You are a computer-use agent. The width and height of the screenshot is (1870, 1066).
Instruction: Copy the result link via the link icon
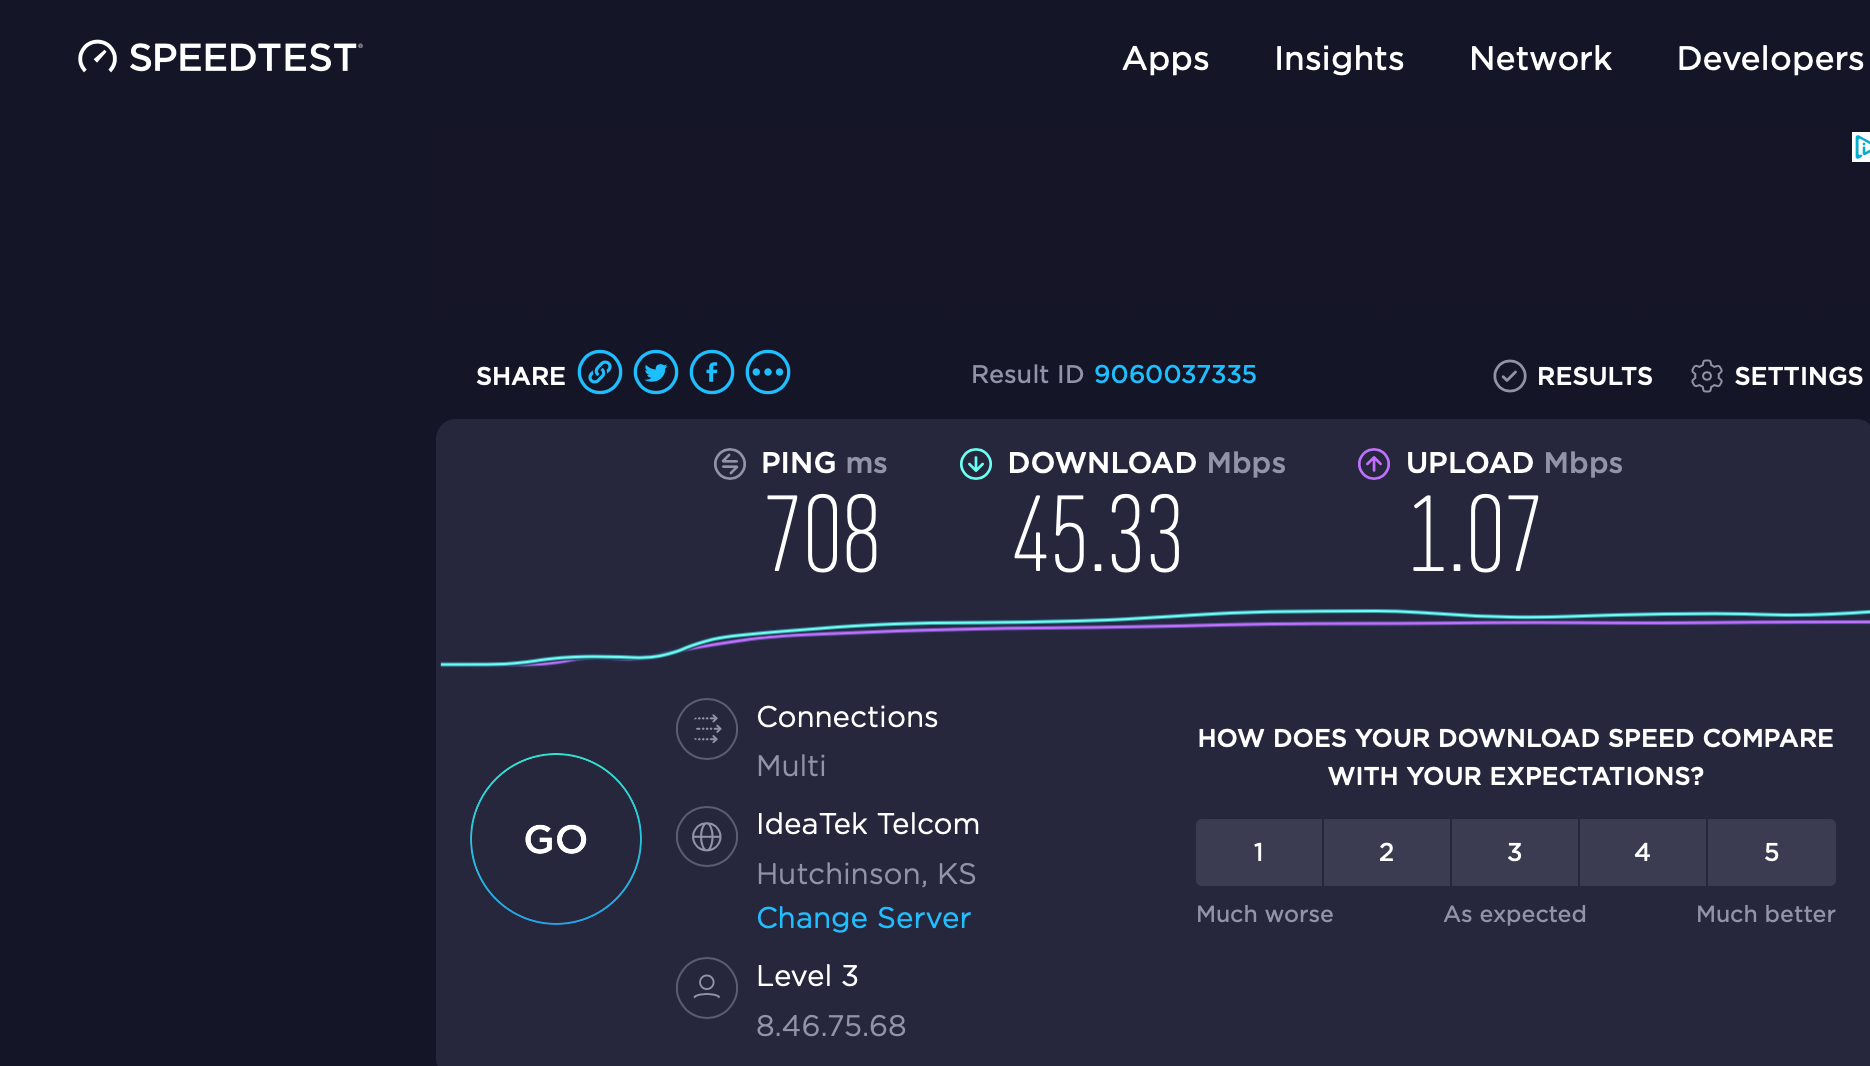(601, 372)
